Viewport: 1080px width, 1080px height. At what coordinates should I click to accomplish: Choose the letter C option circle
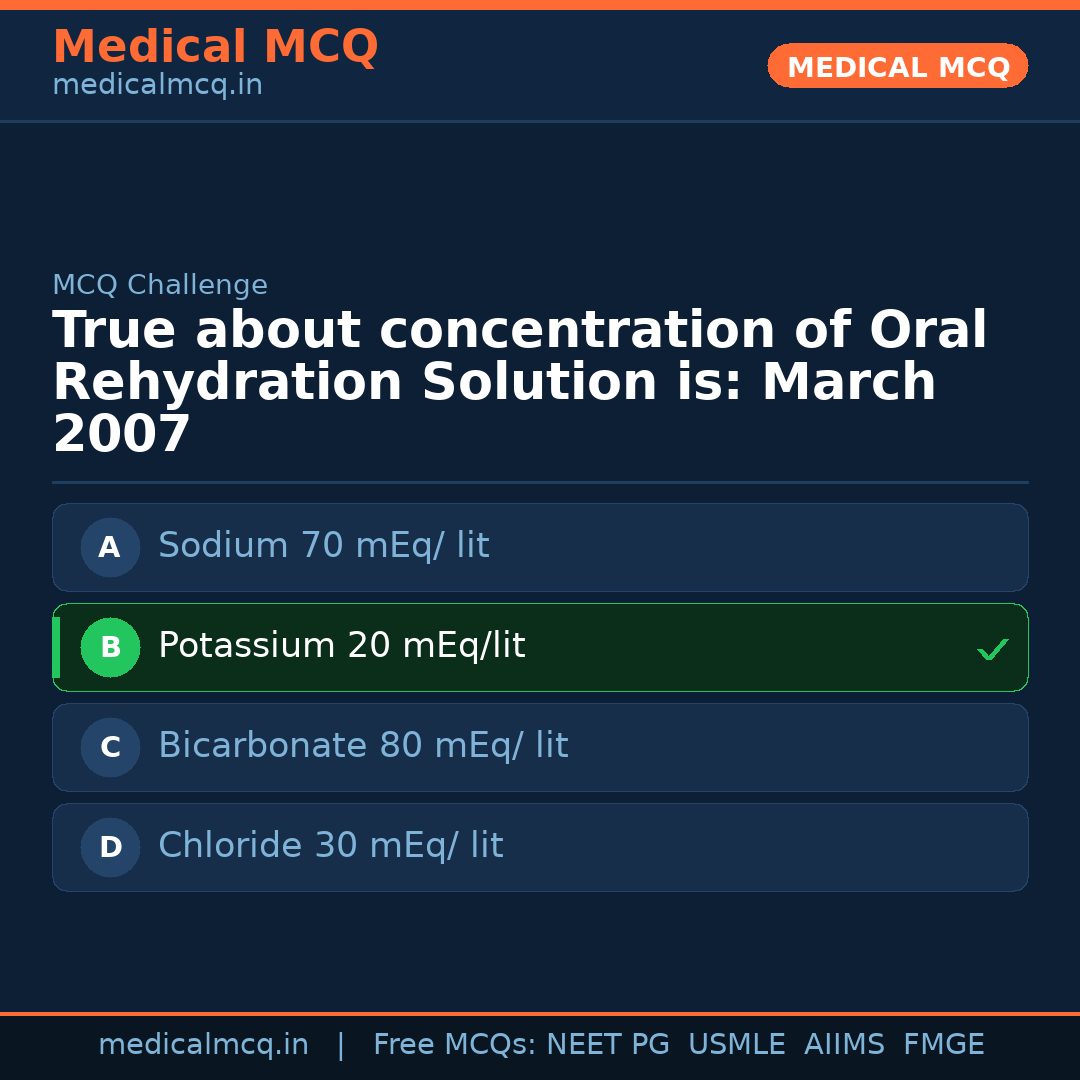point(110,747)
